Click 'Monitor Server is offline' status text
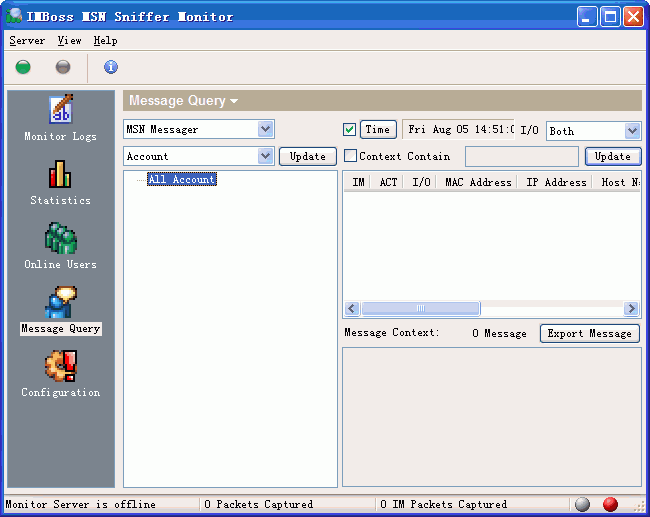The height and width of the screenshot is (517, 650). [x=80, y=504]
